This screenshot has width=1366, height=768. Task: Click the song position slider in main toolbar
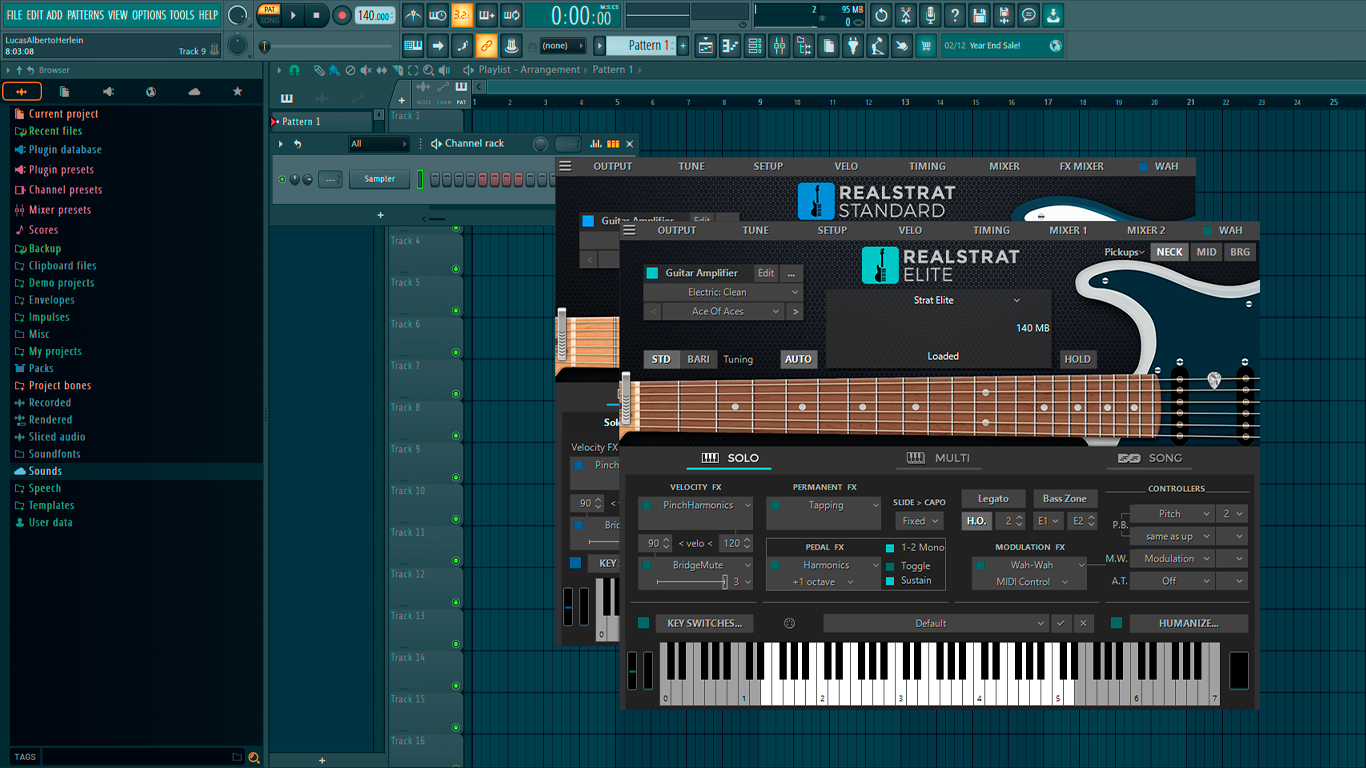(264, 46)
